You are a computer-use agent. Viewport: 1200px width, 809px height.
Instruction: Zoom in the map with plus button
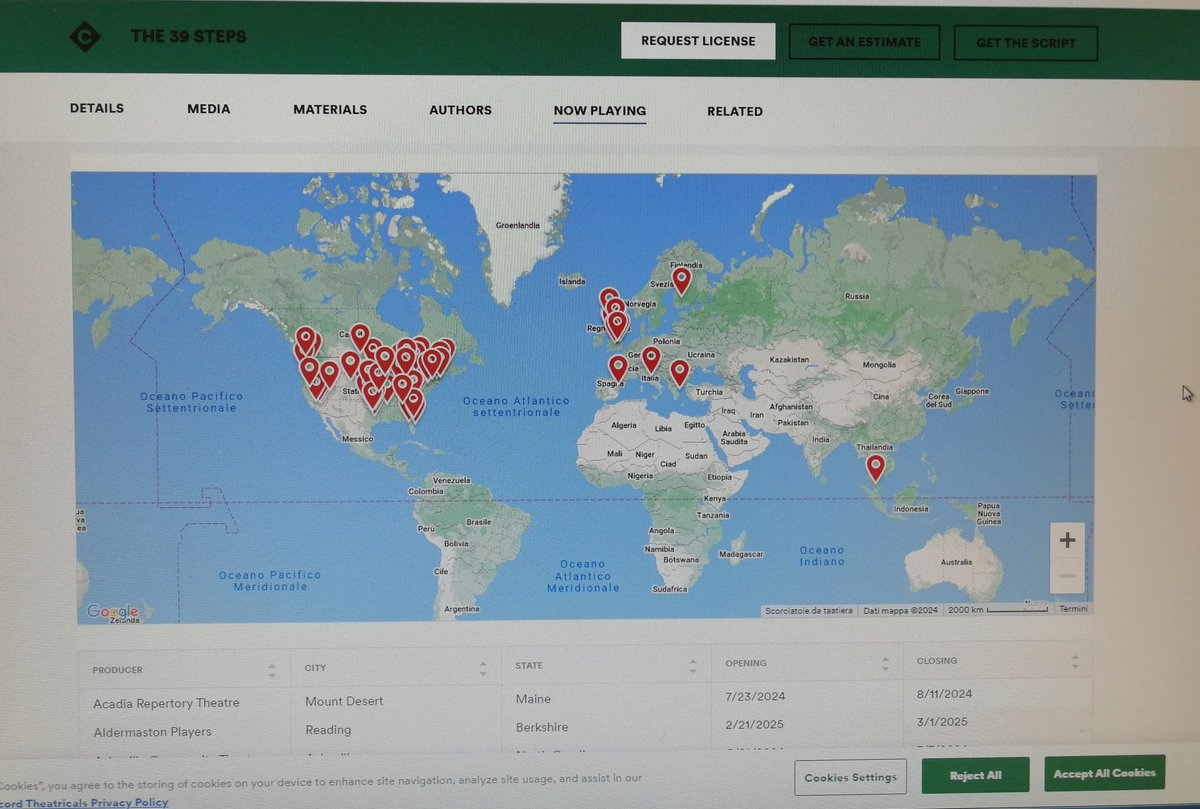point(1067,541)
